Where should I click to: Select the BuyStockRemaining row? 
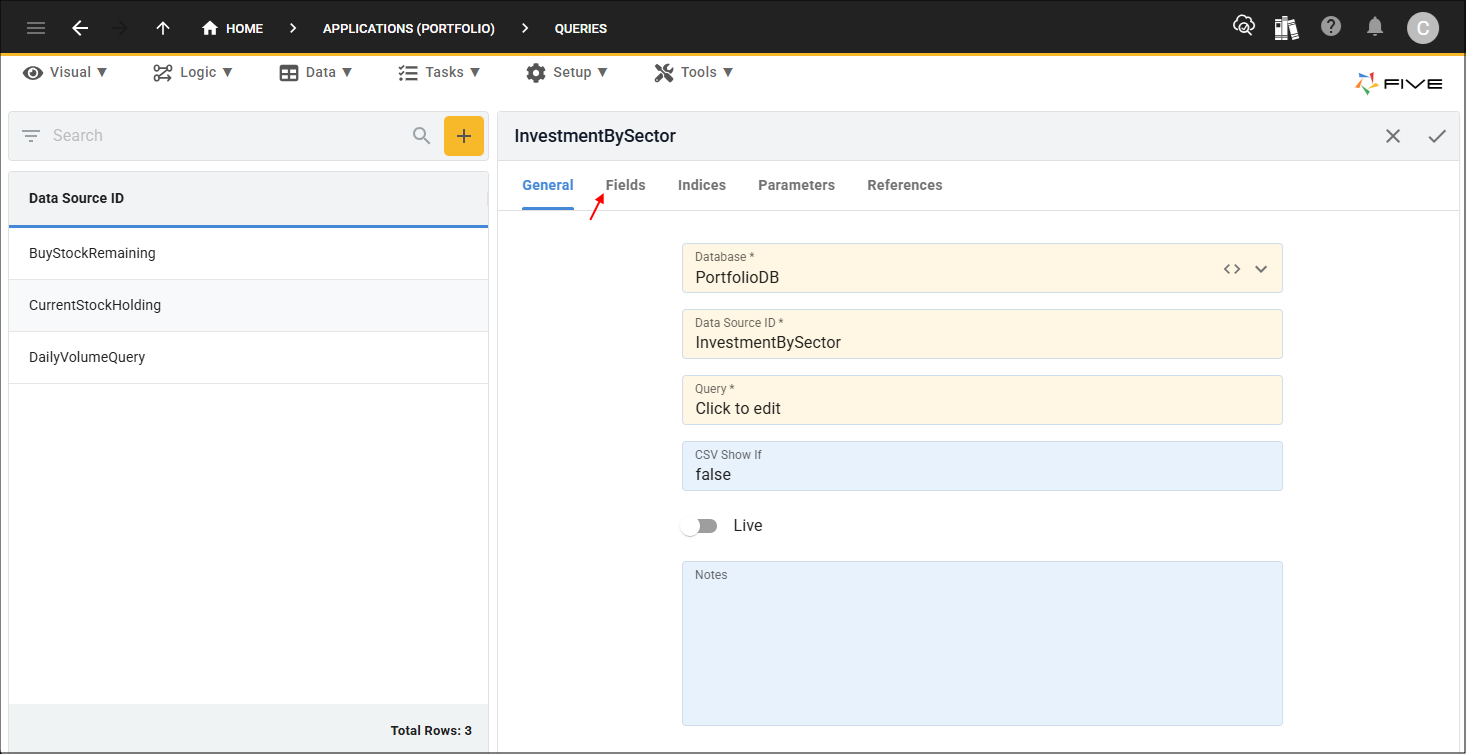click(x=248, y=253)
